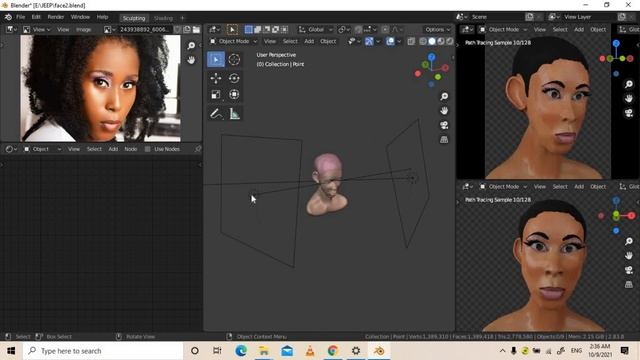This screenshot has height=360, width=640.
Task: Open the editor type dropdown in the center viewport
Action: click(215, 29)
